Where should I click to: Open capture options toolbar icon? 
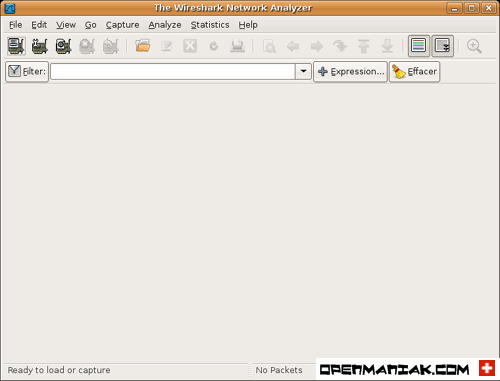pos(40,46)
